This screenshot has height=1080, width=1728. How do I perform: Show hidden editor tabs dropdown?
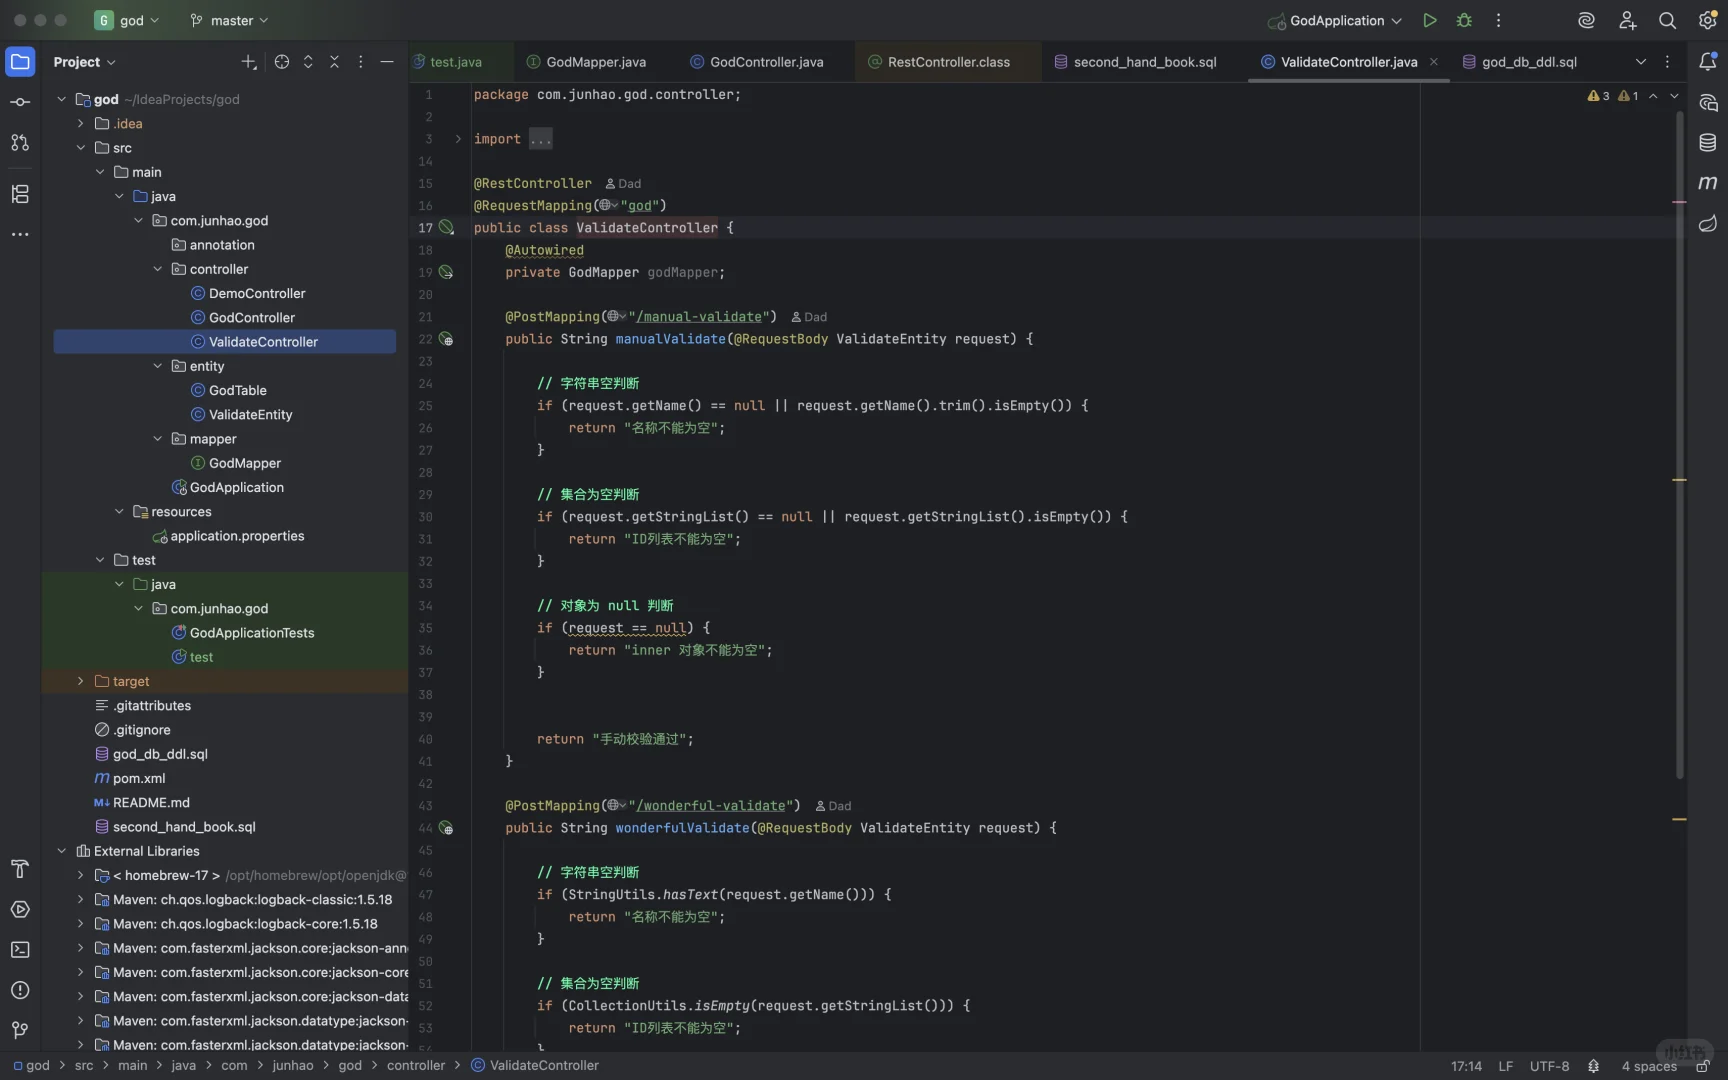(x=1640, y=62)
